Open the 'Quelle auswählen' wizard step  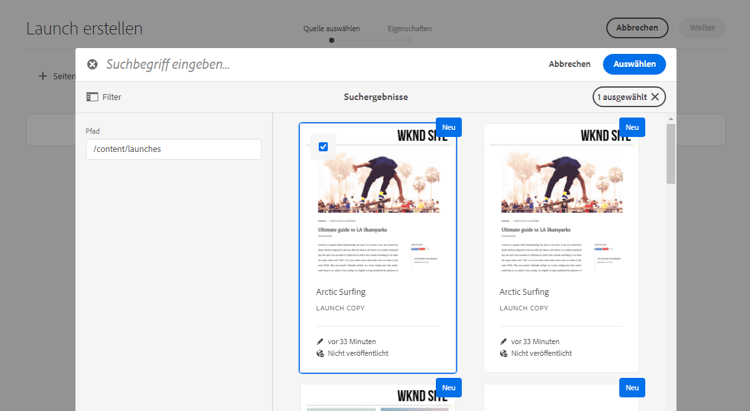(x=331, y=29)
